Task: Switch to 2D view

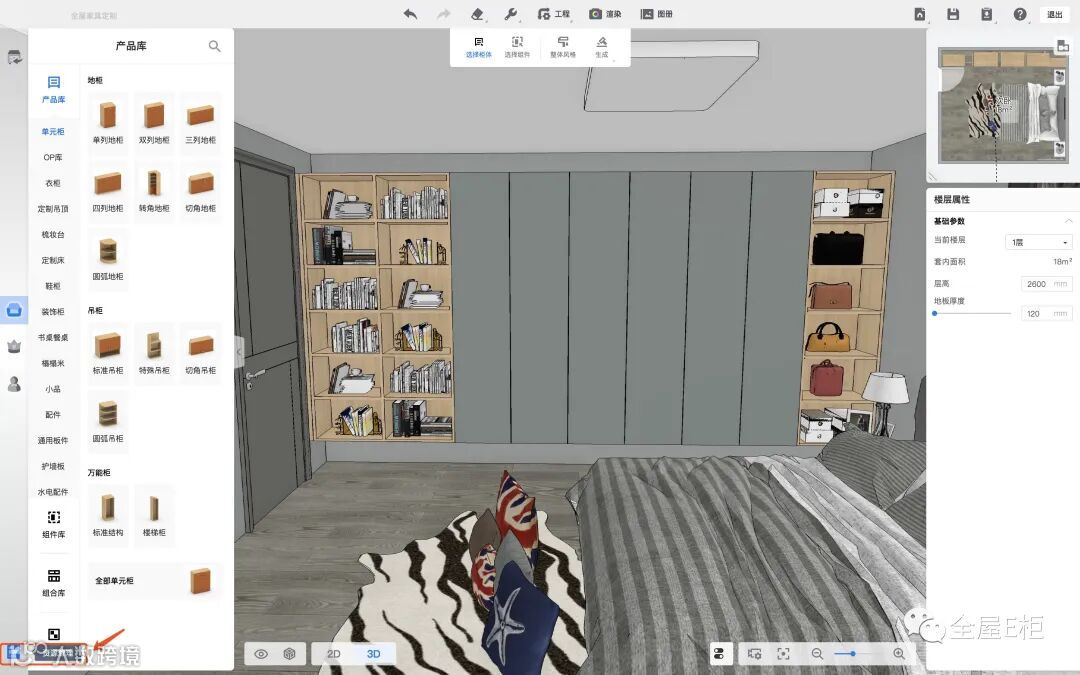Action: (333, 654)
